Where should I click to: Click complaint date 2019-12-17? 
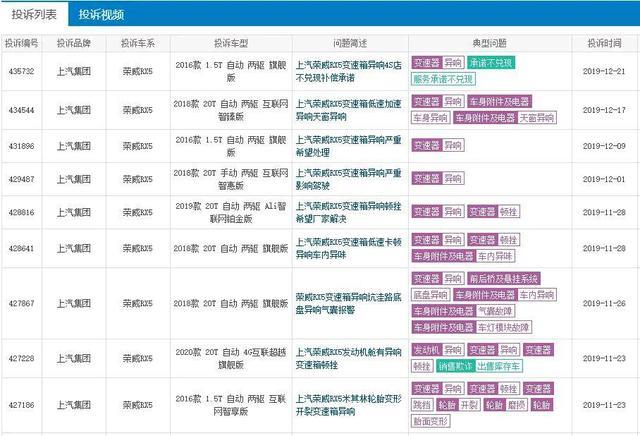pos(604,110)
